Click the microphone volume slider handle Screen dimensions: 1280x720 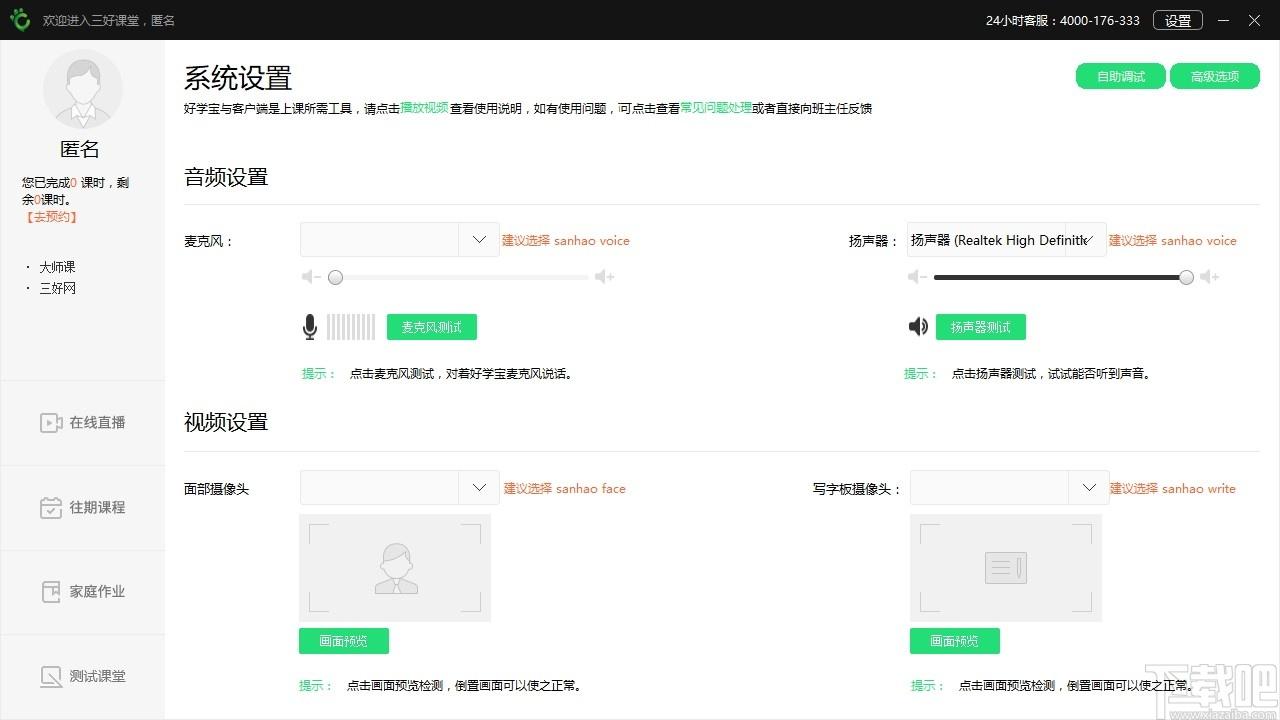coord(336,277)
